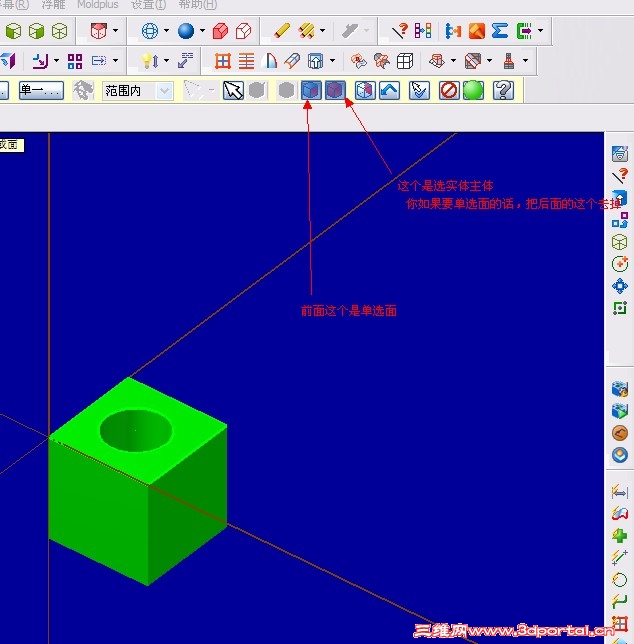Click the revolved surface arch icon
Viewport: 634px width, 644px height.
tap(269, 61)
